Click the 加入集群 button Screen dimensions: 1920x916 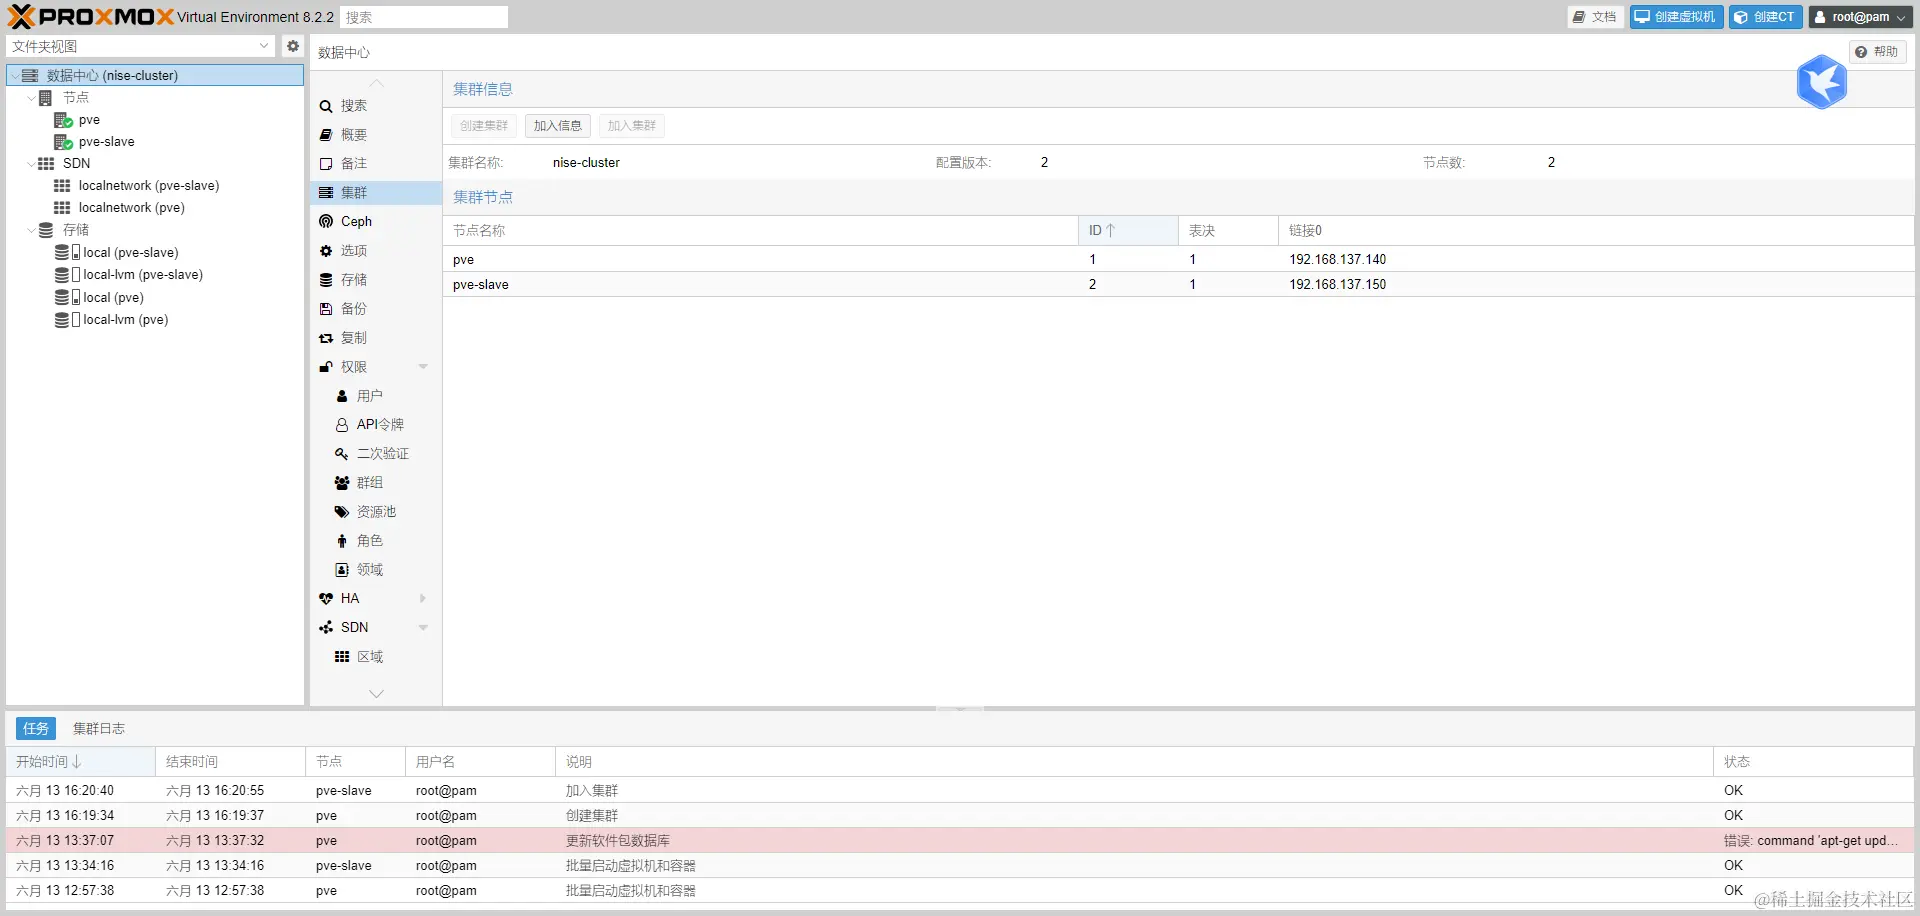[632, 126]
